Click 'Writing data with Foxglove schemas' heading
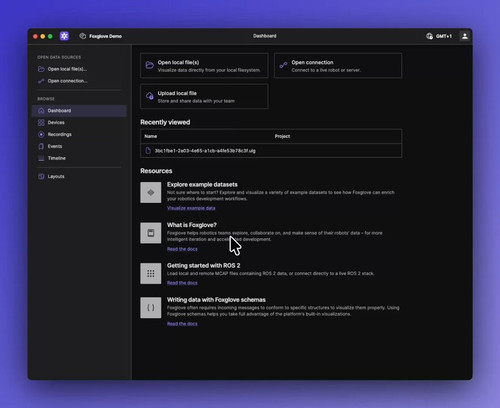 (x=216, y=300)
